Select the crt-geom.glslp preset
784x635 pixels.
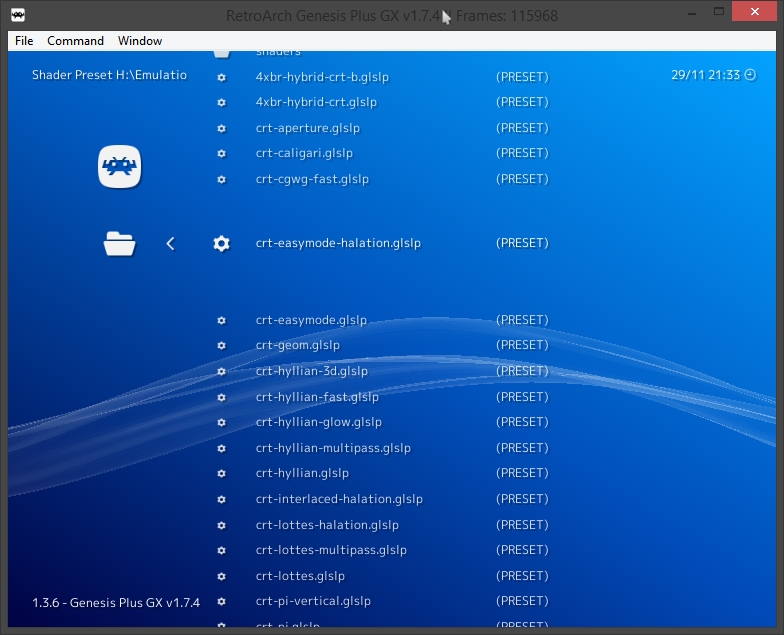[298, 345]
